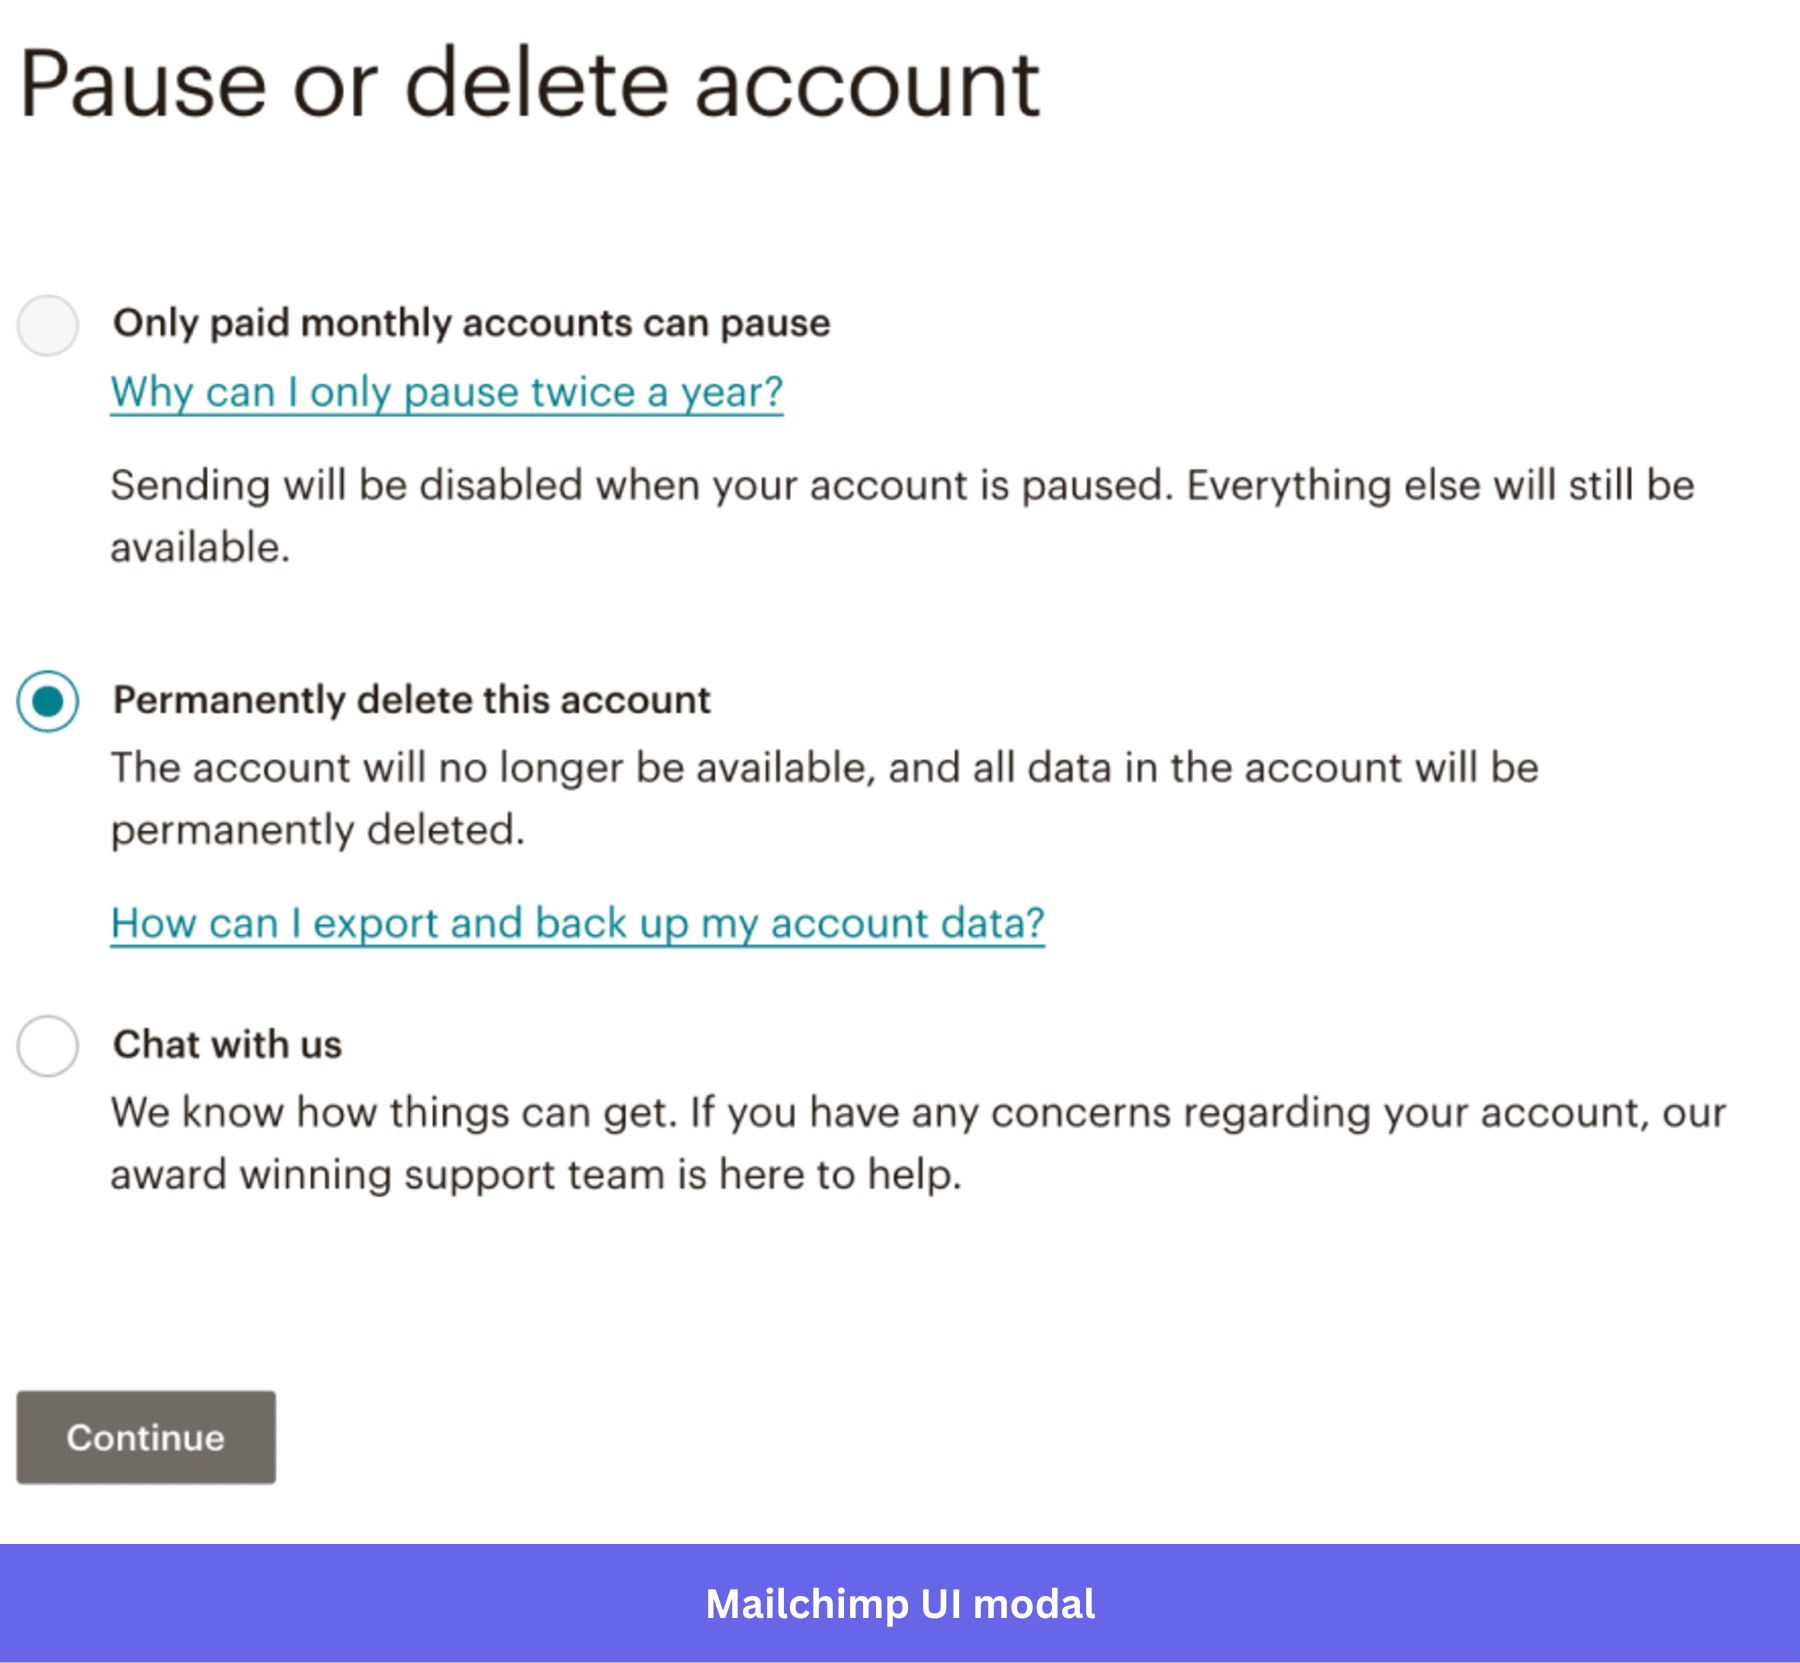Open the export and back up data link

577,923
